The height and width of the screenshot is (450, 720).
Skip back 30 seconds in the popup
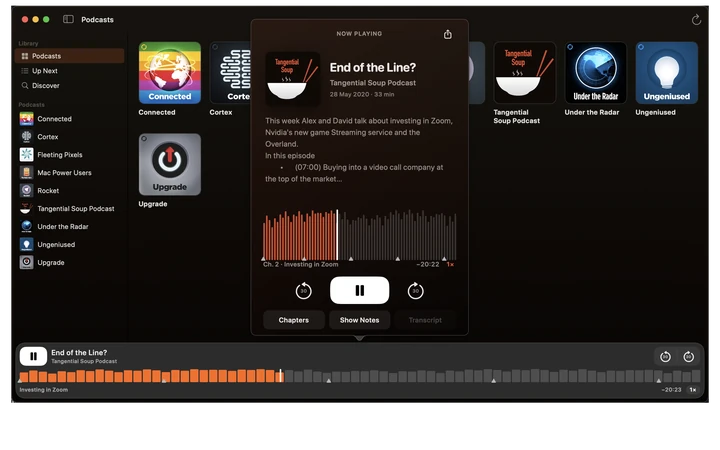(x=303, y=291)
